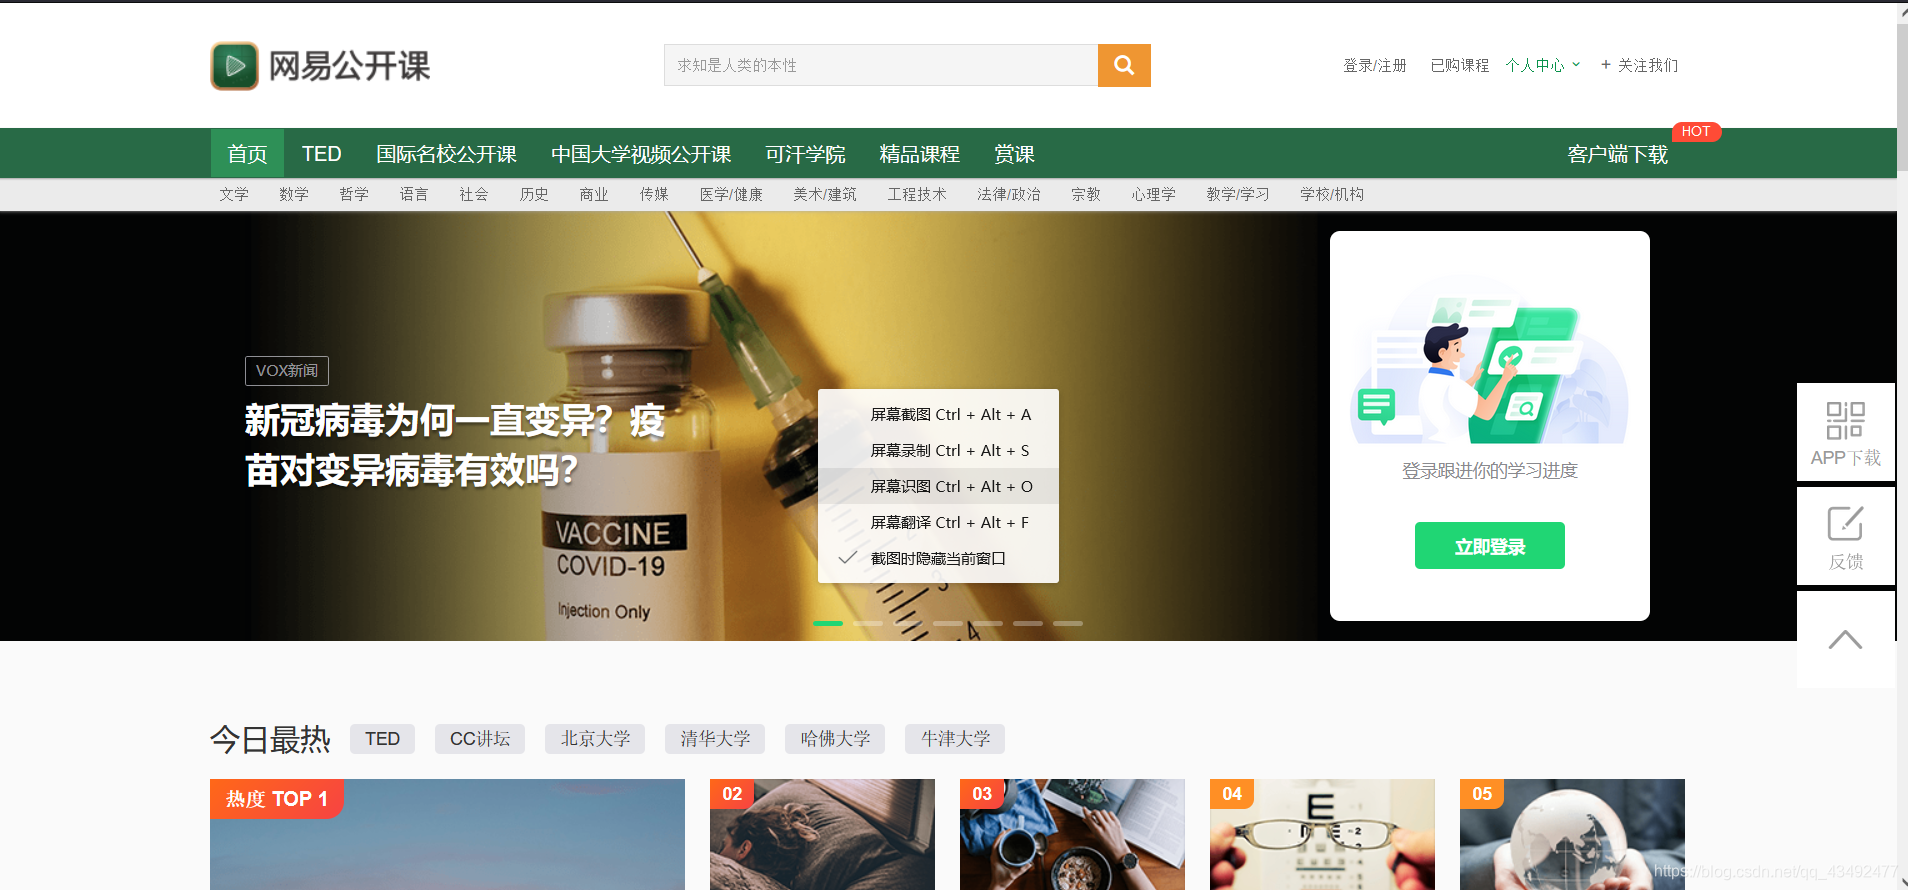1908x890 pixels.
Task: Open the 首页 navigation tab
Action: pyautogui.click(x=247, y=154)
